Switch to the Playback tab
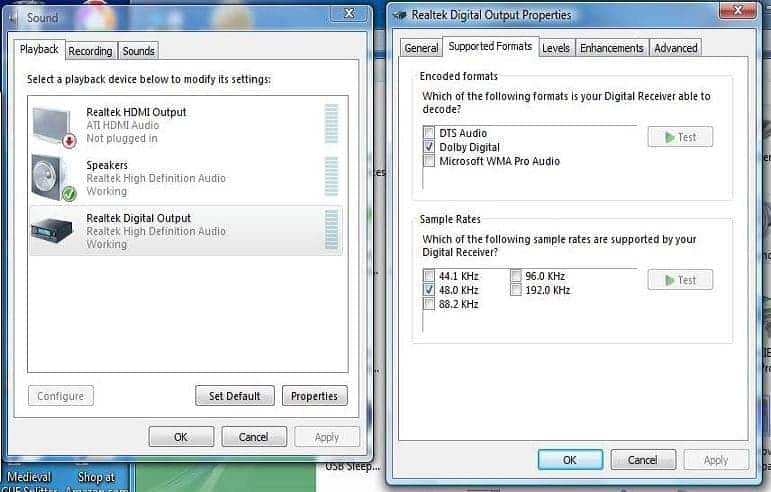 click(39, 50)
